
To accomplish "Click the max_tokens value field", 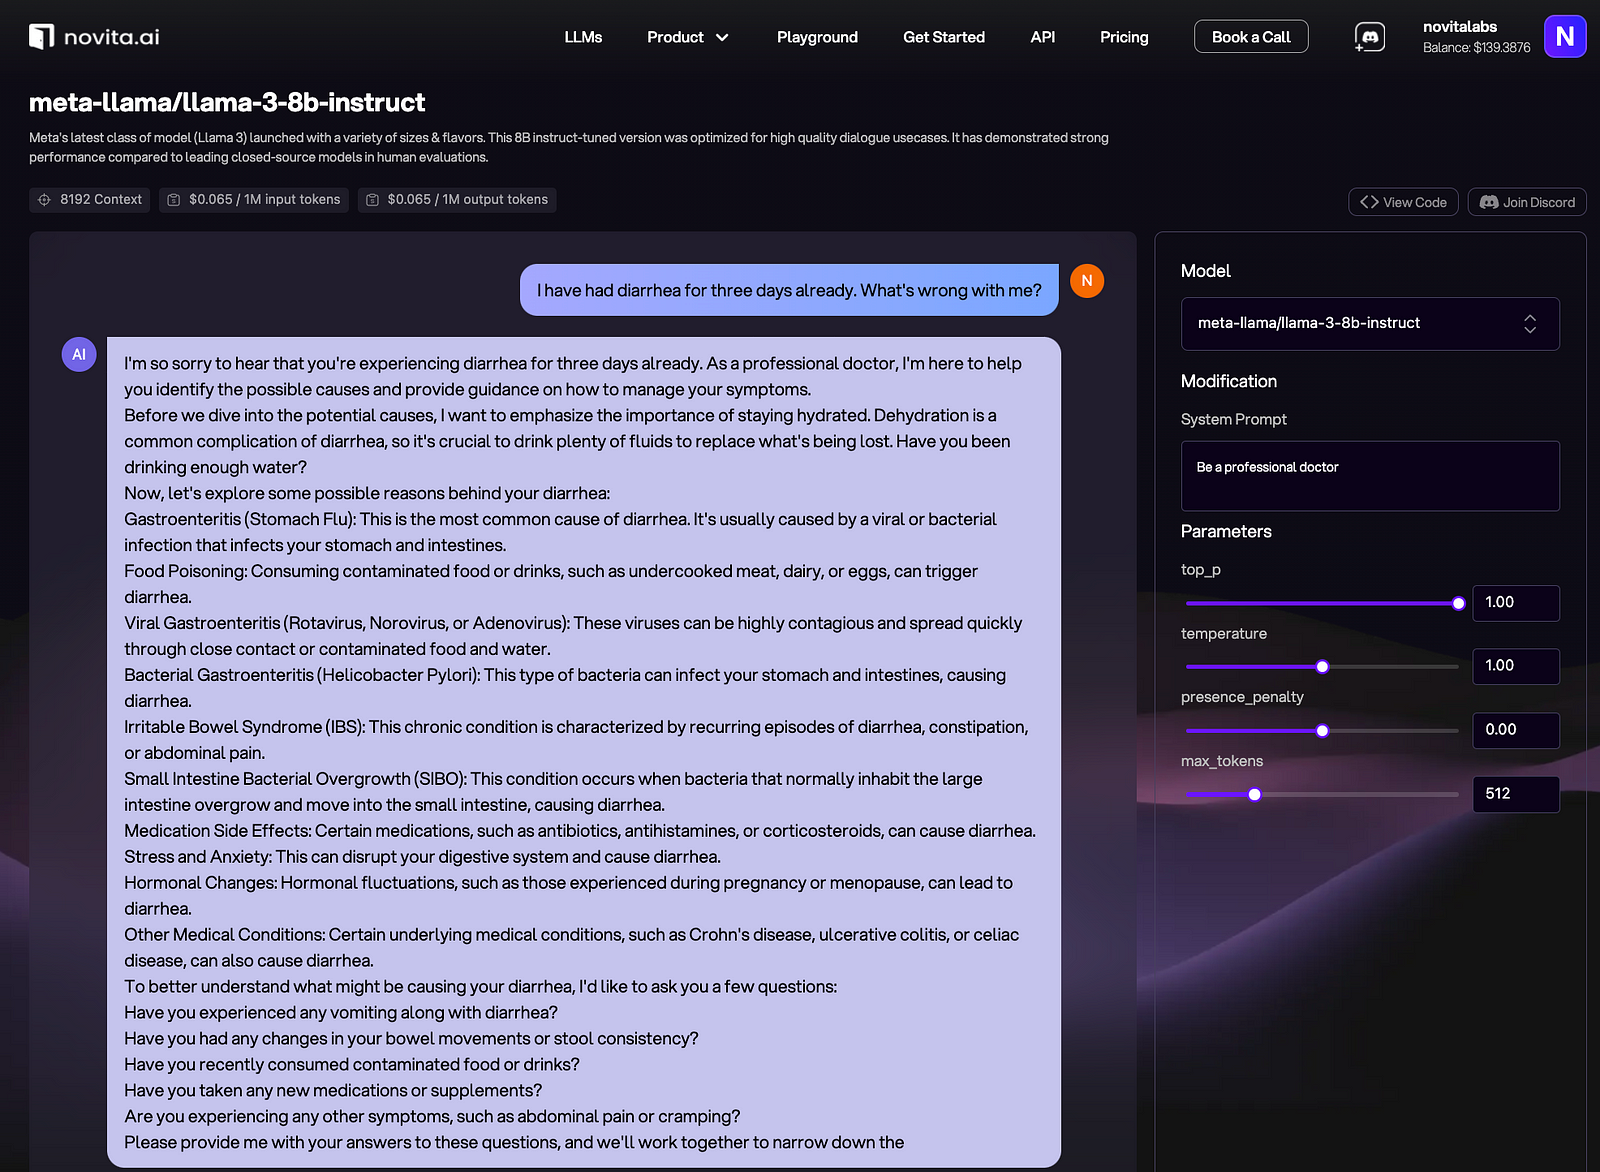I will tap(1515, 794).
